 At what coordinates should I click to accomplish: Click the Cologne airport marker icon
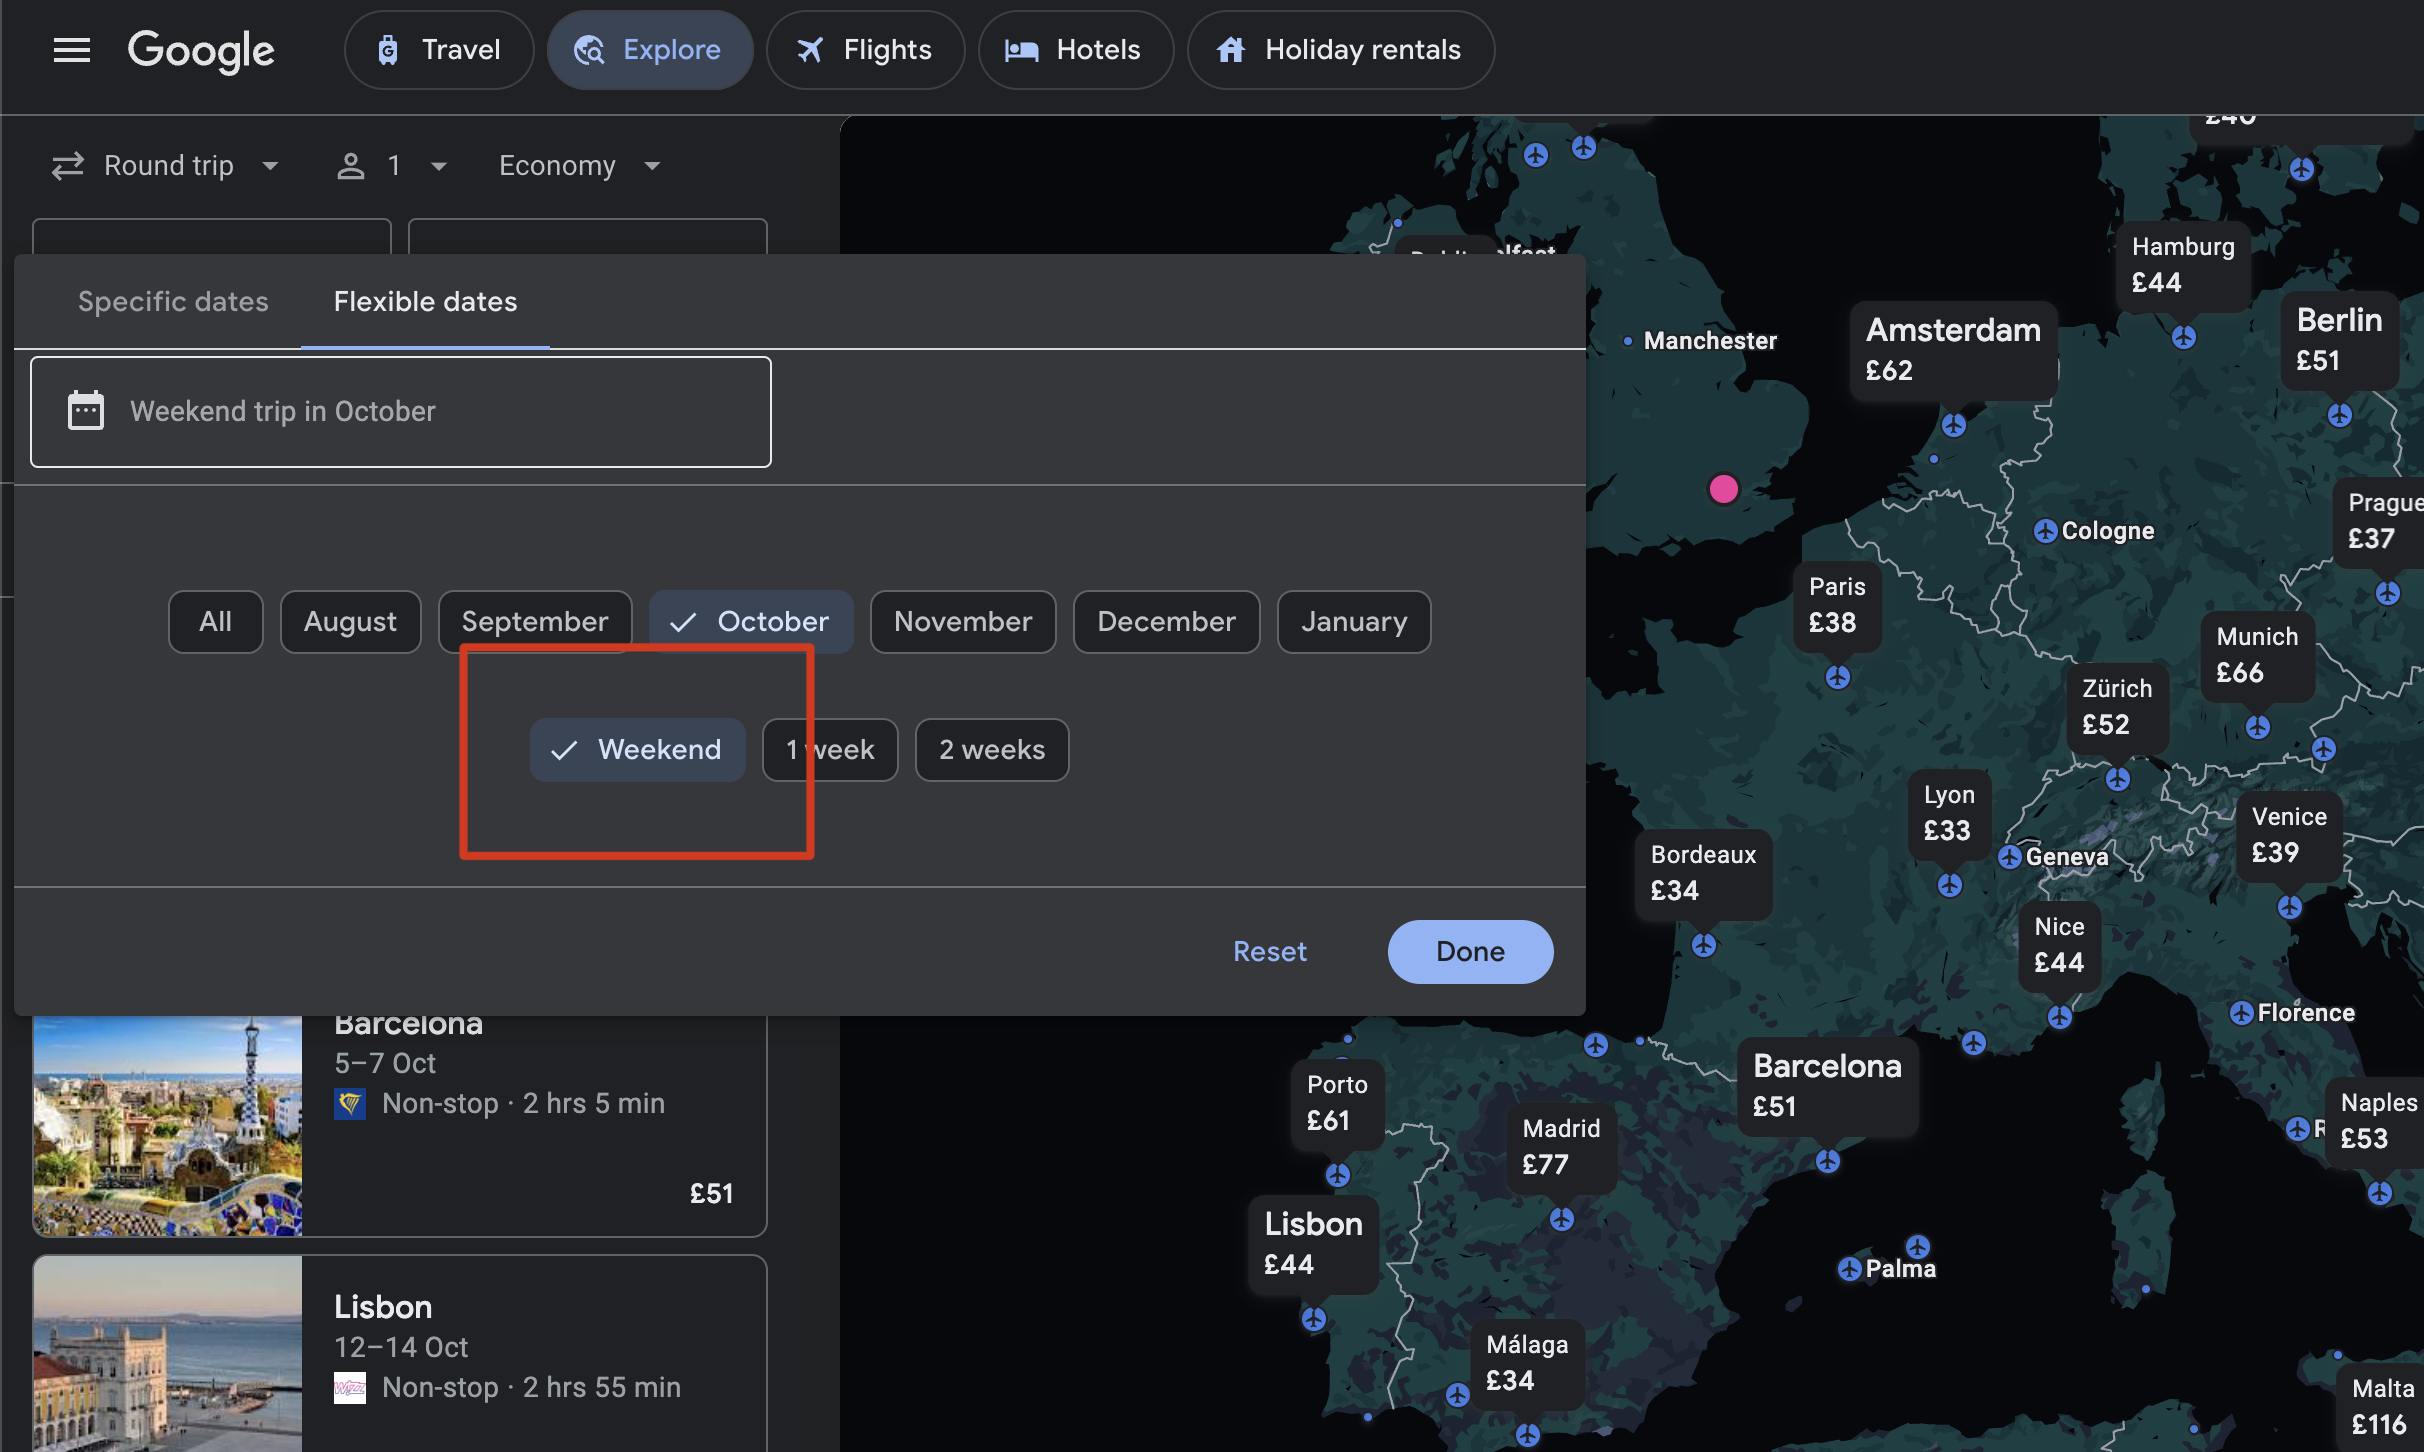[2045, 531]
